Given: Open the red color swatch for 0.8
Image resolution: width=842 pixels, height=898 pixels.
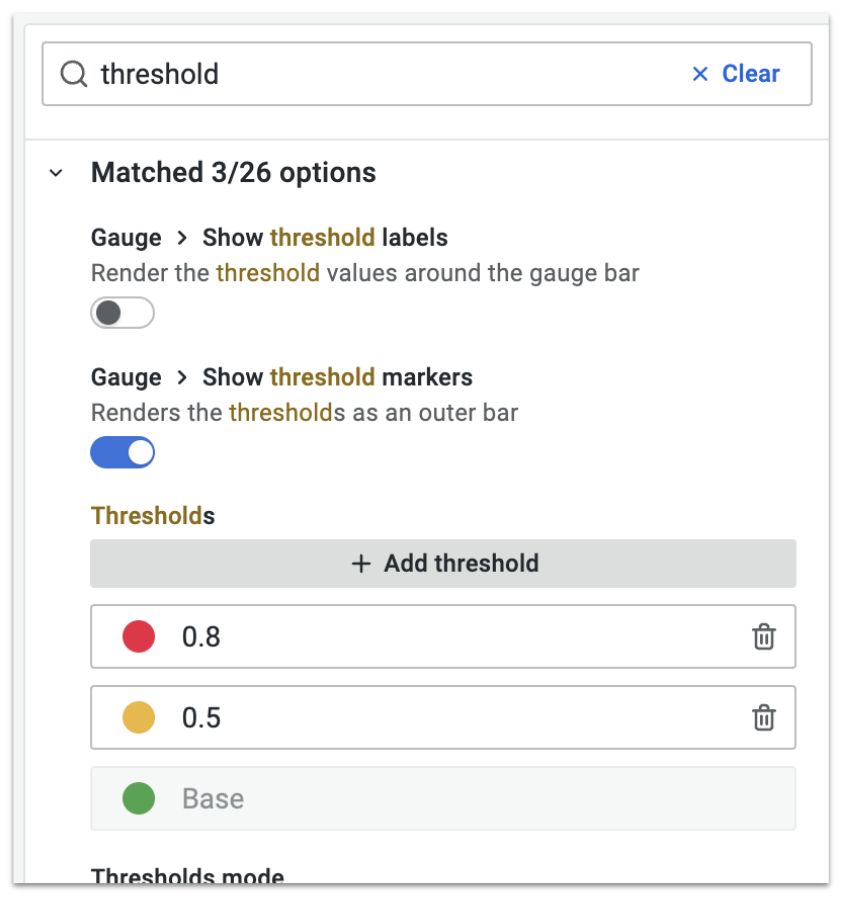Looking at the screenshot, I should point(139,636).
